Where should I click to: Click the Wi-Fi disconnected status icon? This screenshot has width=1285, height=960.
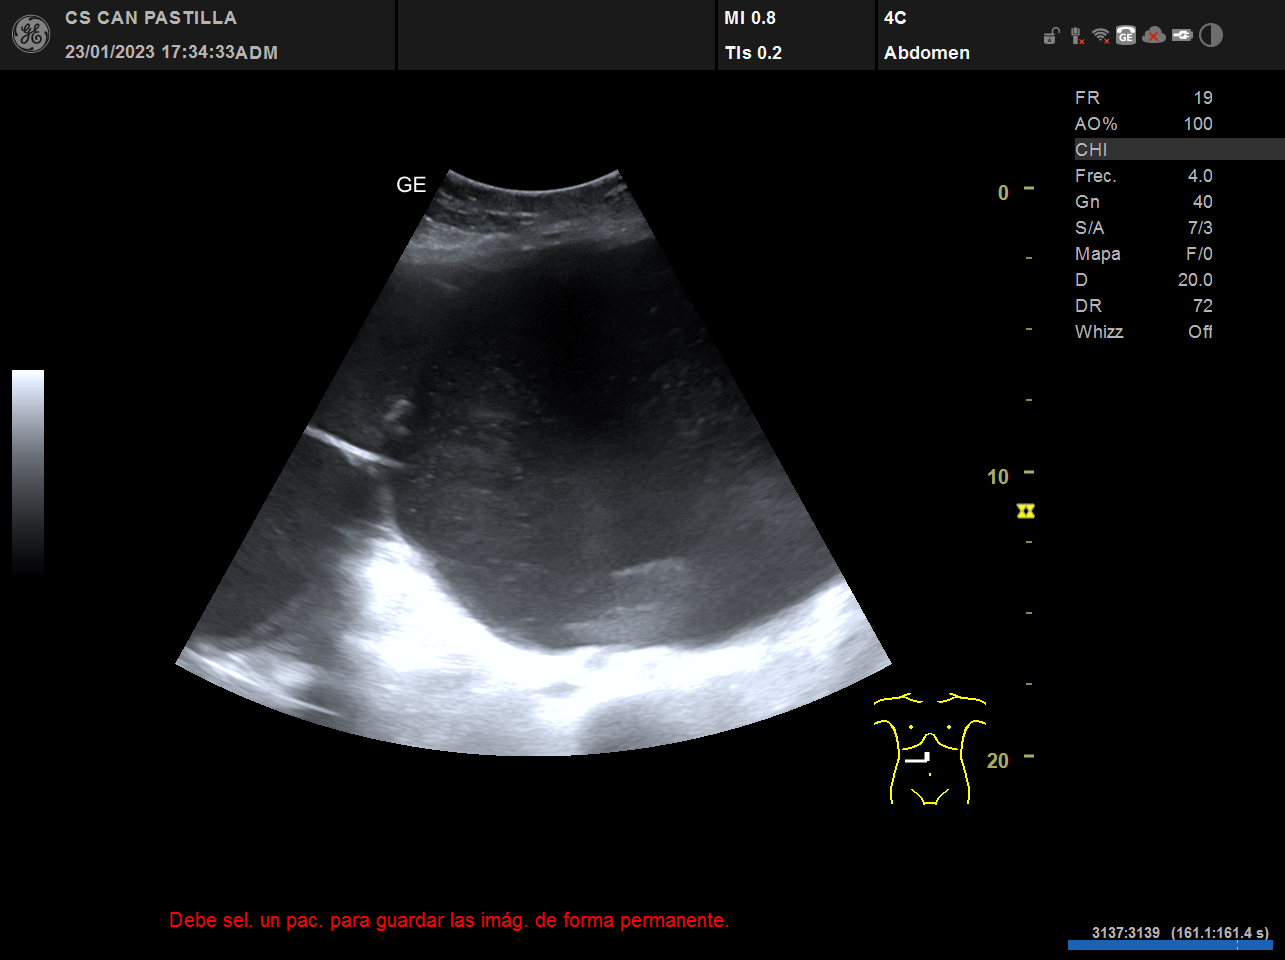coord(1101,36)
